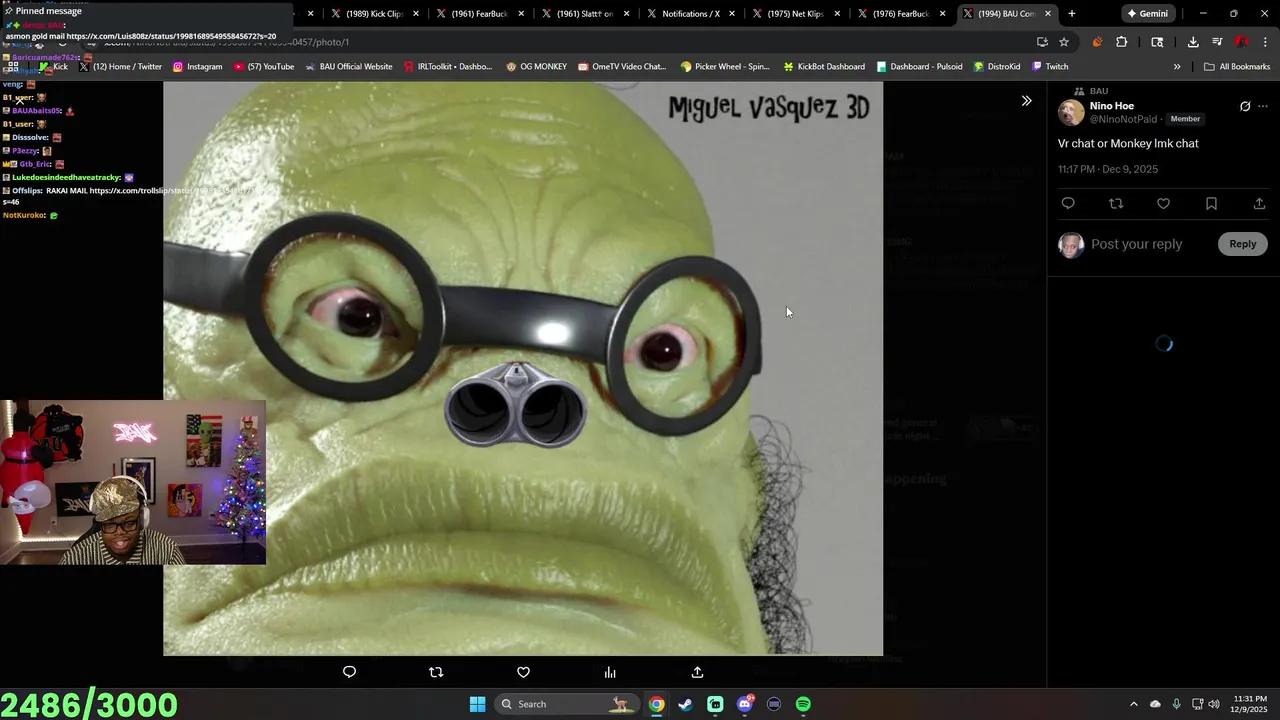Open the (57) YouTube bookmark

pyautogui.click(x=263, y=66)
